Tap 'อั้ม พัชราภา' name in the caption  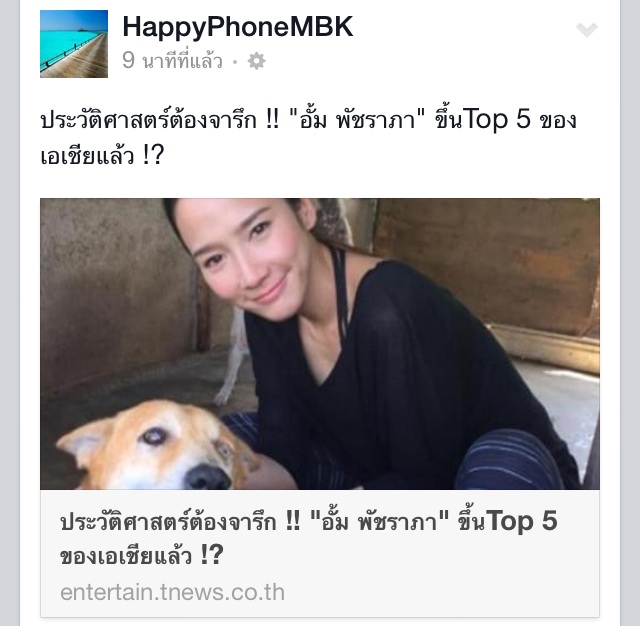coord(357,120)
